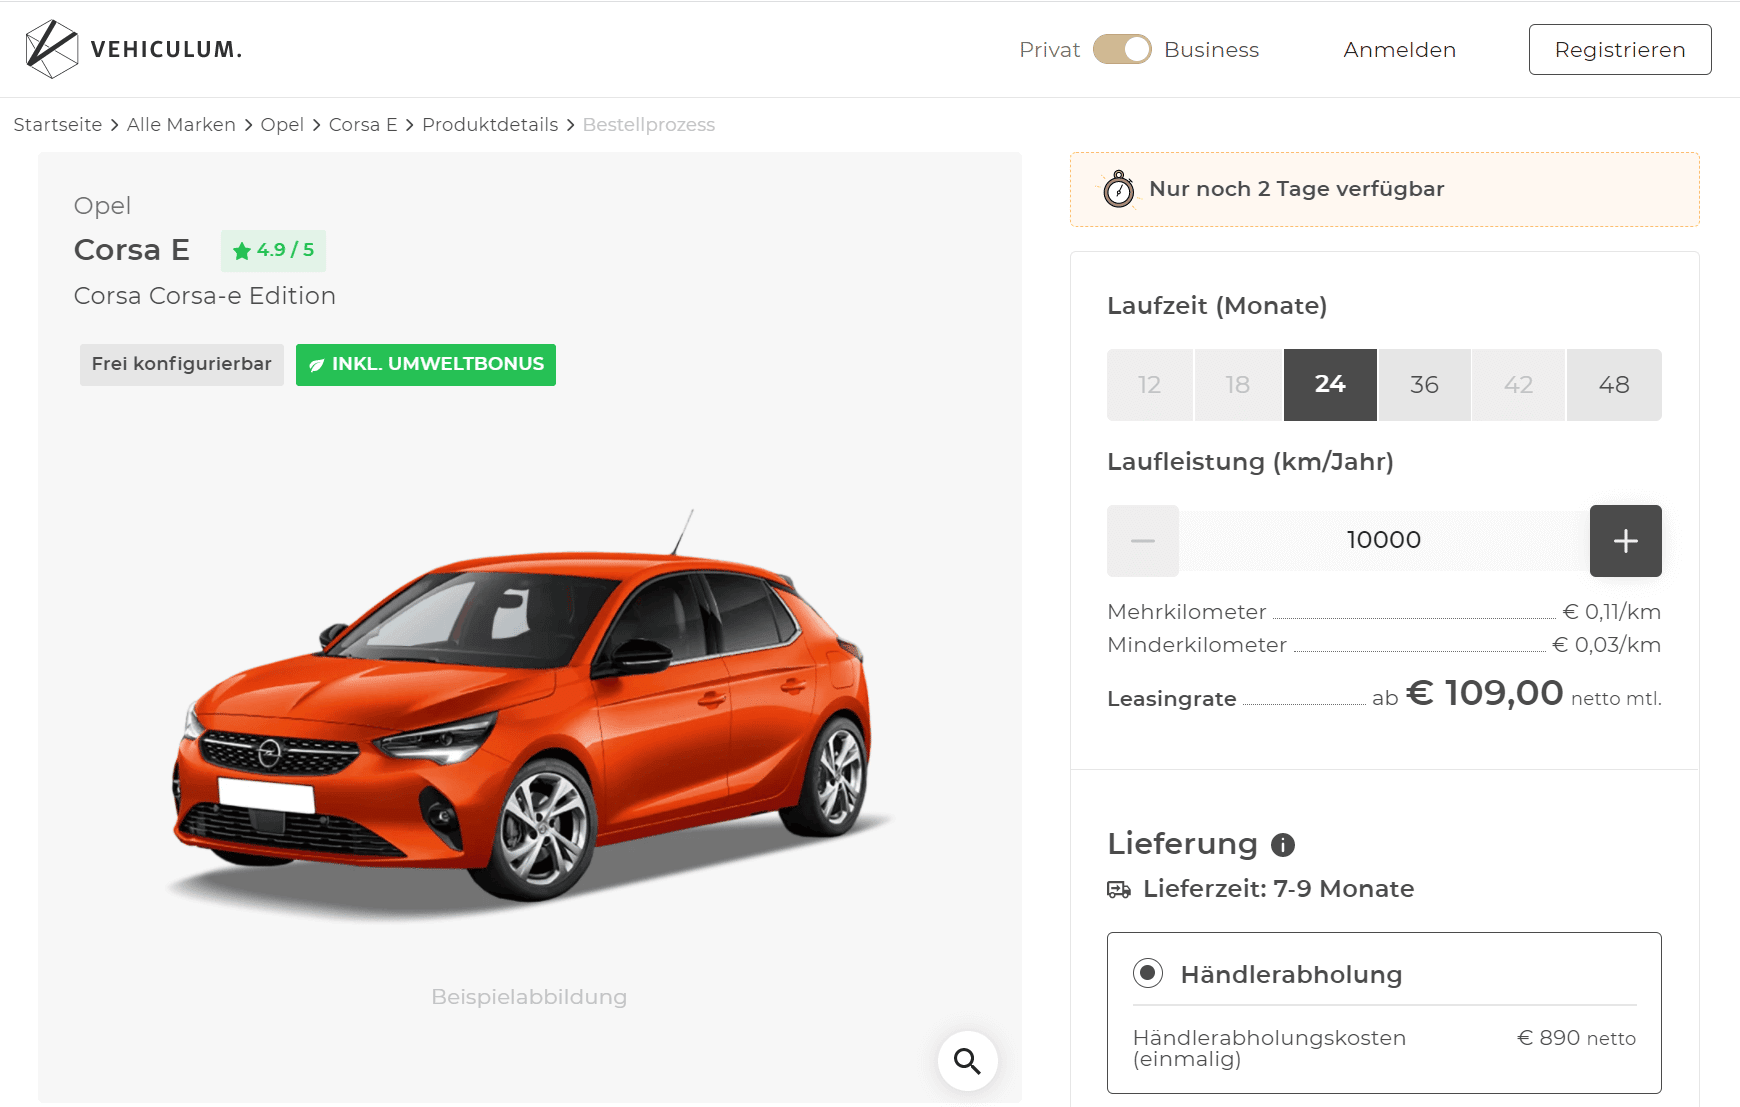
Task: Click the € 0,03/km Minderkilometer value
Action: 1607,645
